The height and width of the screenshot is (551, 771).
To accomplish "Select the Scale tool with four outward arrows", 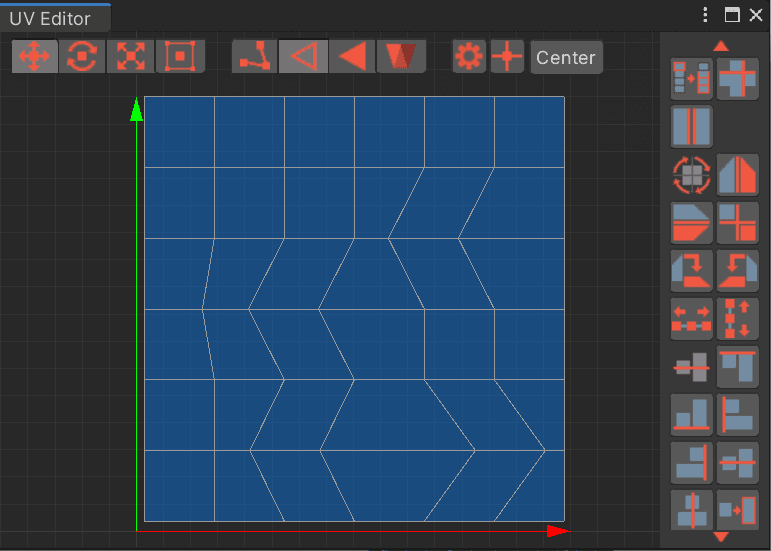I will (x=130, y=56).
